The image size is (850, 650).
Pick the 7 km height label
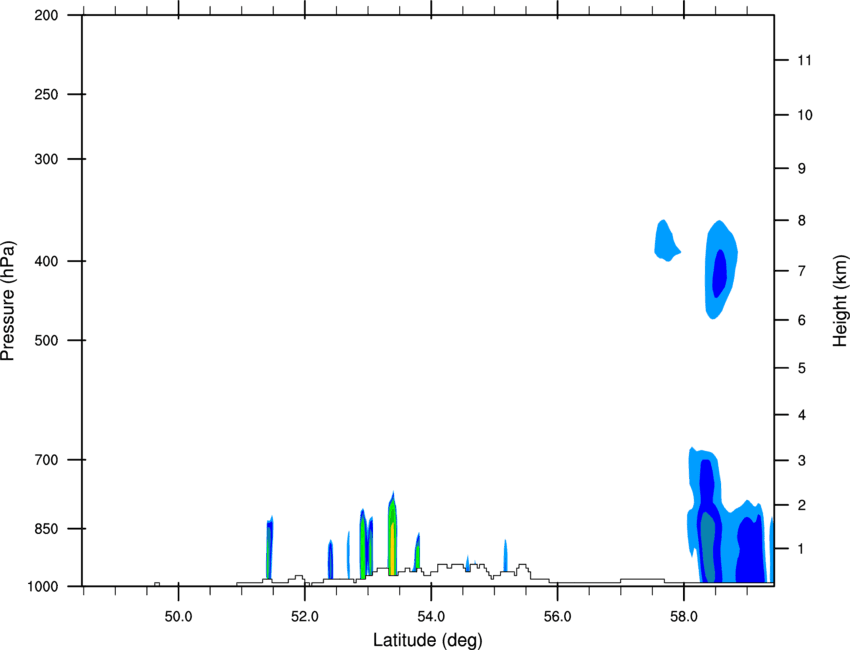pos(802,271)
